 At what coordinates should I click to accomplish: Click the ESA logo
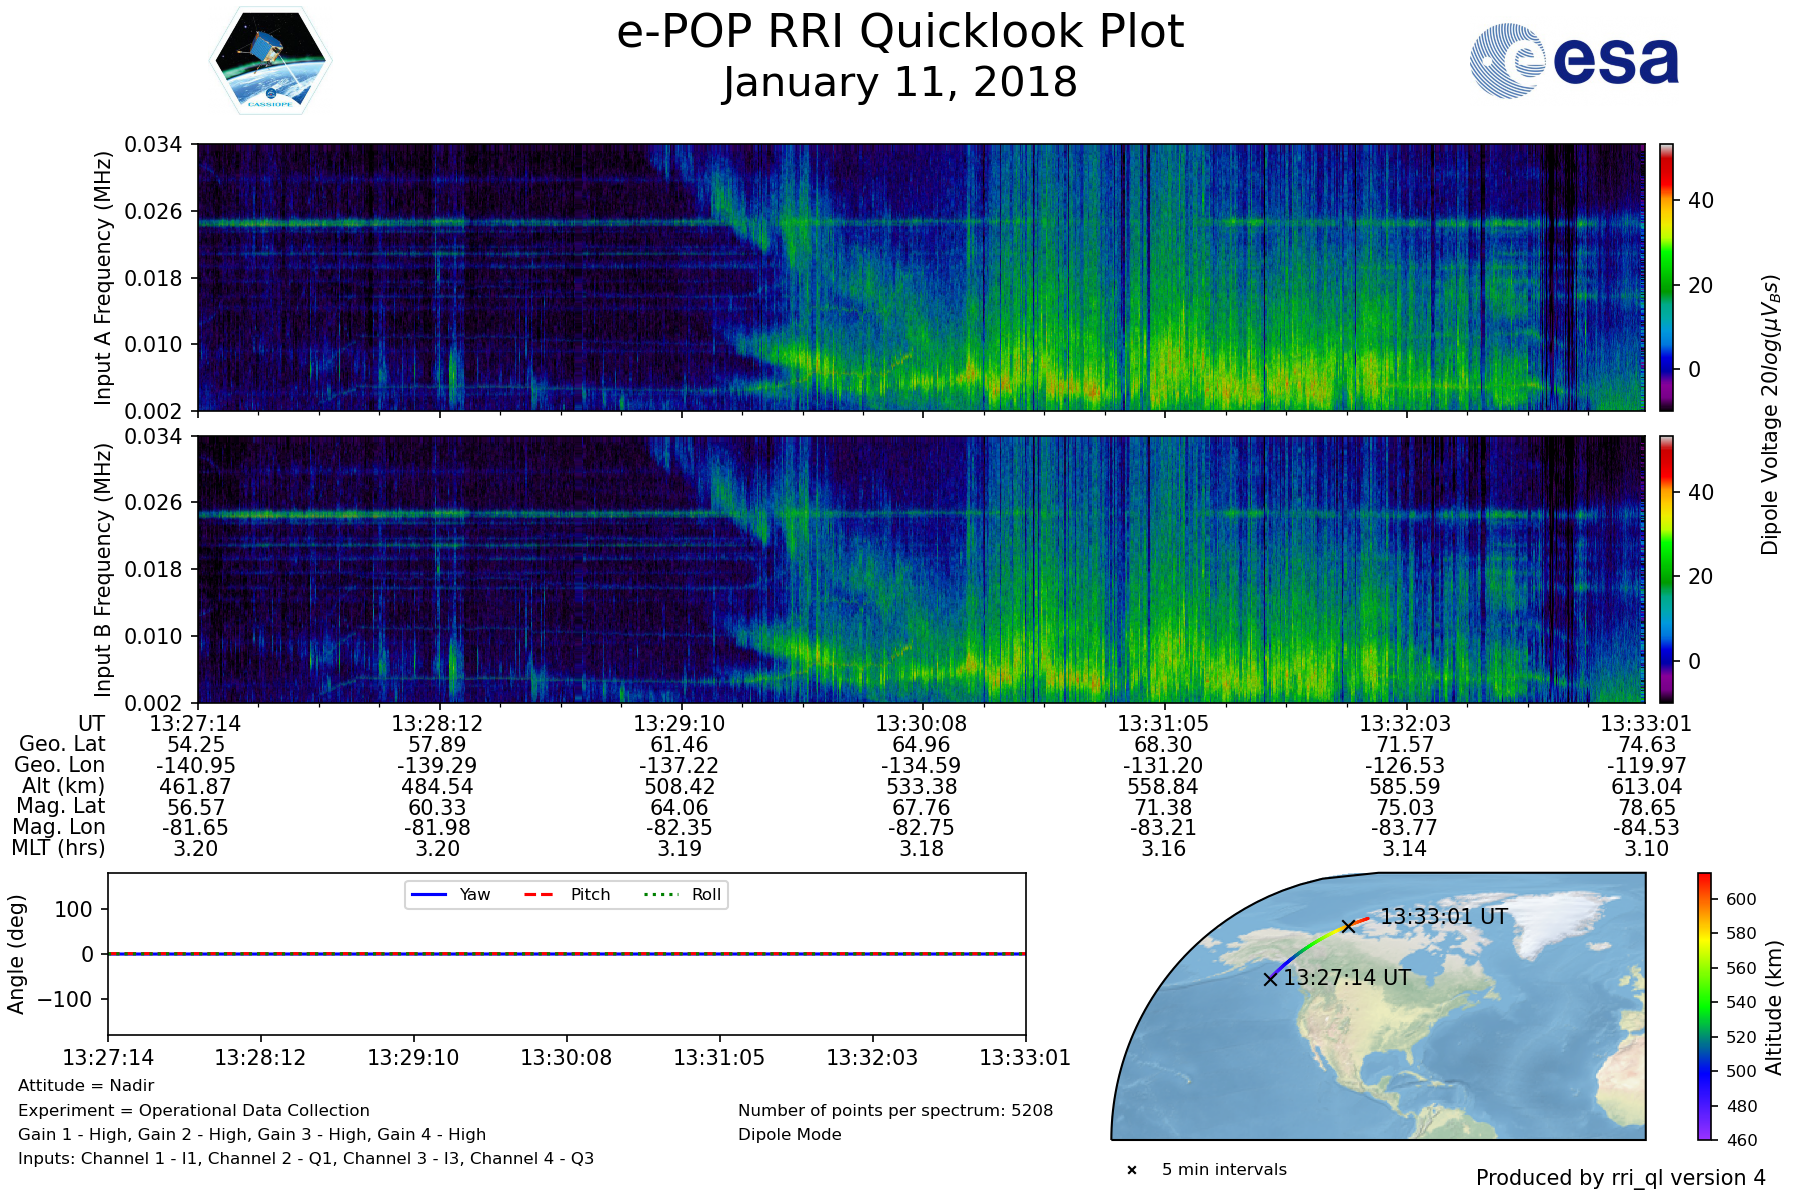[x=1574, y=61]
